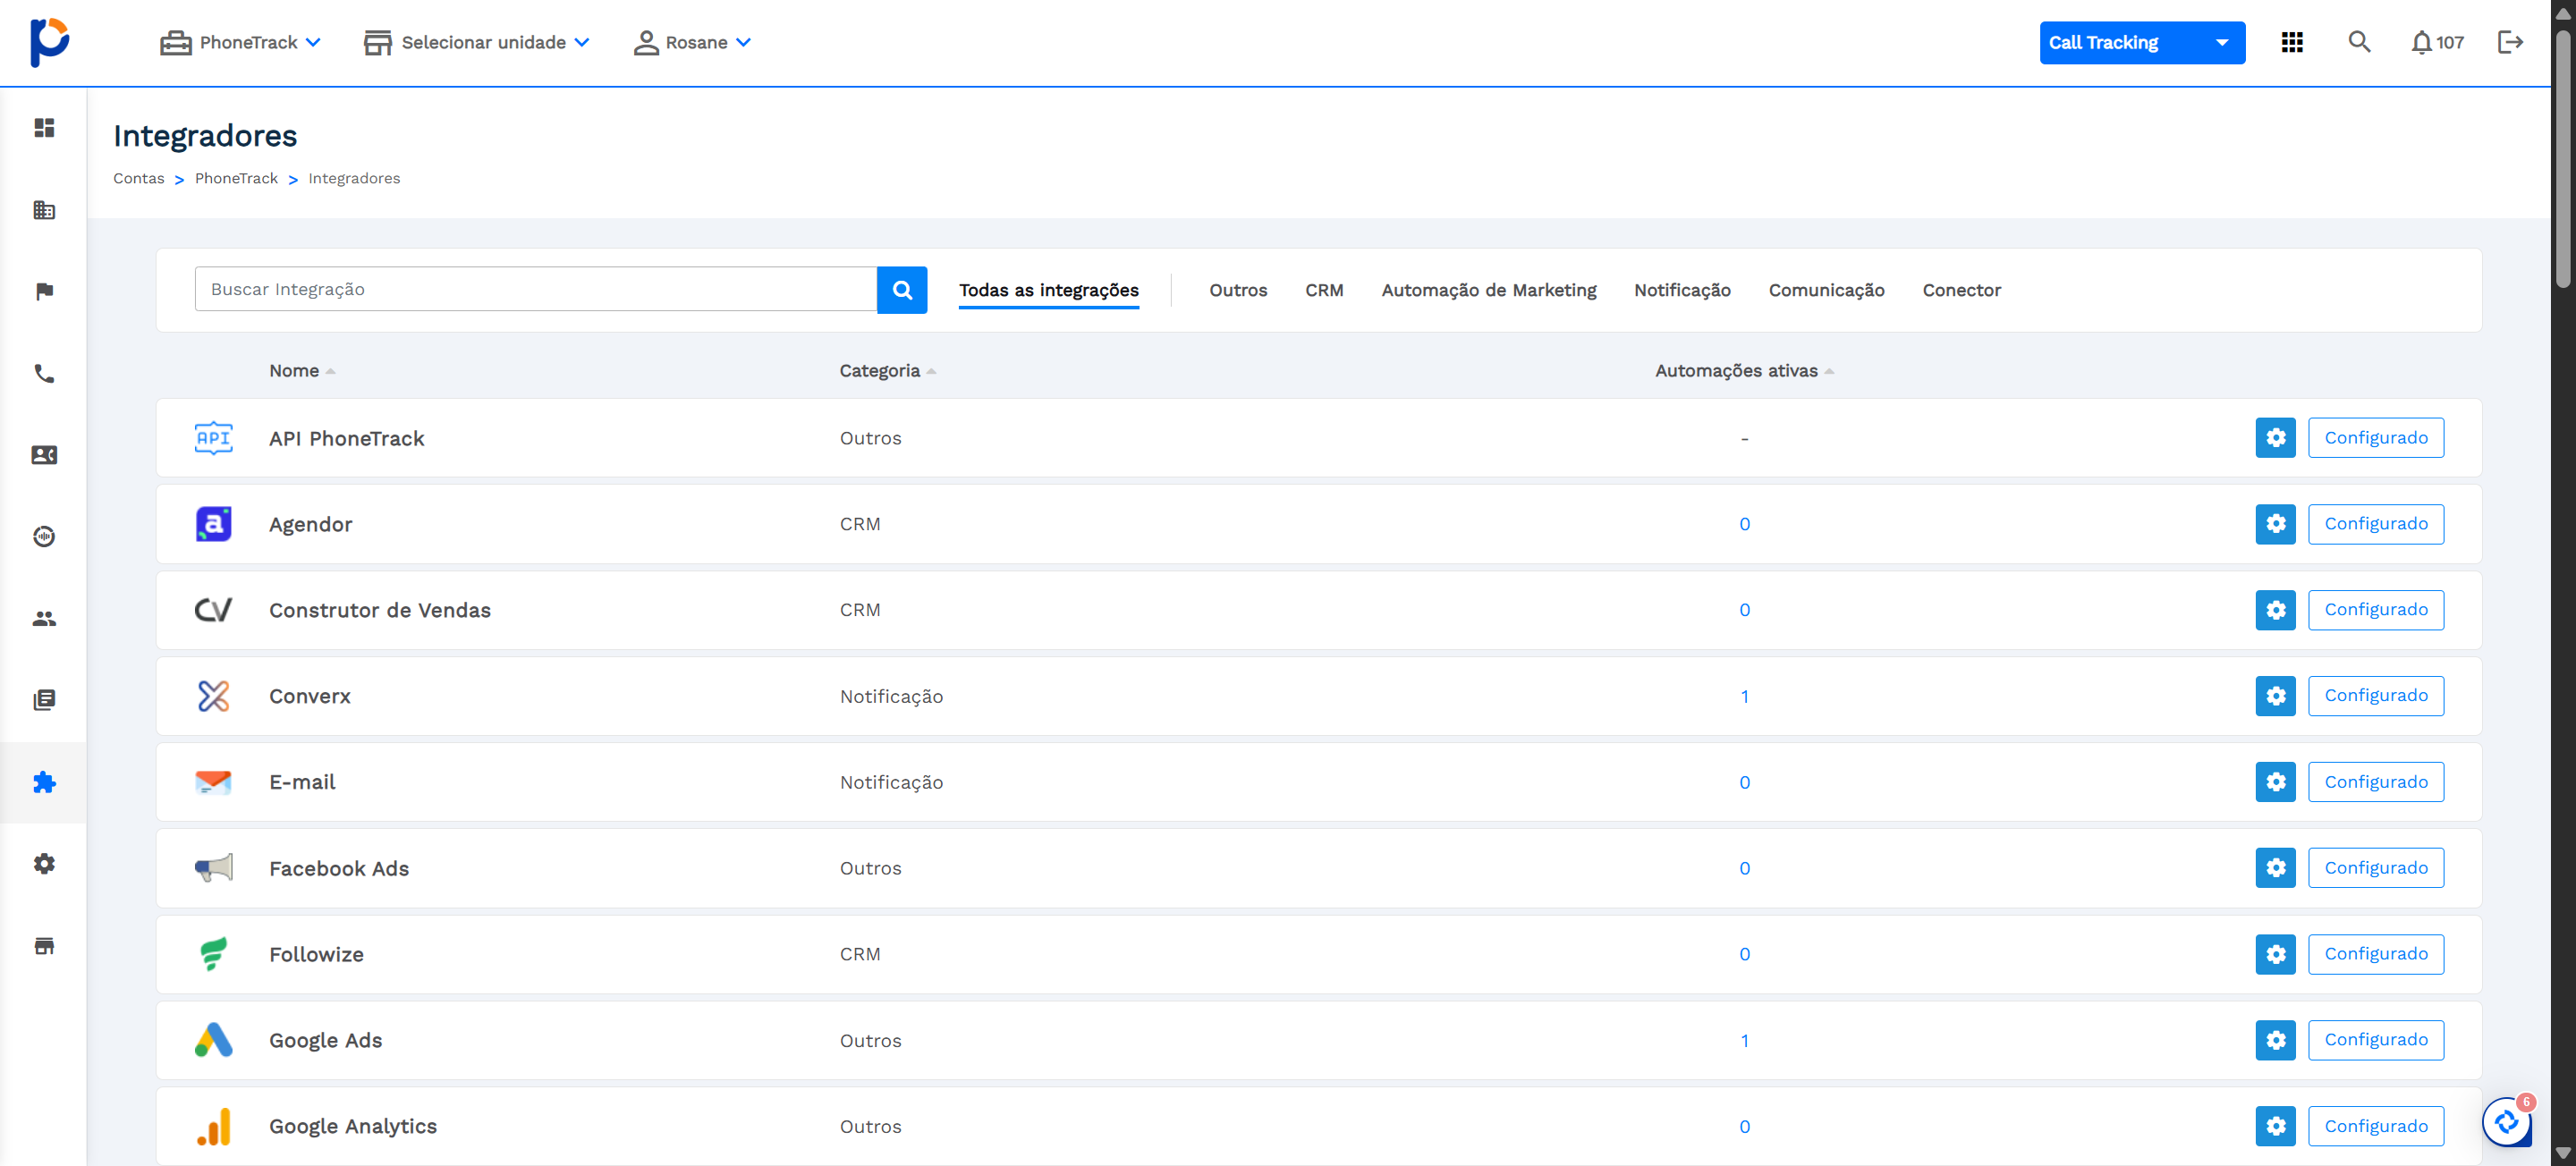The height and width of the screenshot is (1166, 2576).
Task: Click the header magnifier search icon
Action: pyautogui.click(x=2359, y=42)
